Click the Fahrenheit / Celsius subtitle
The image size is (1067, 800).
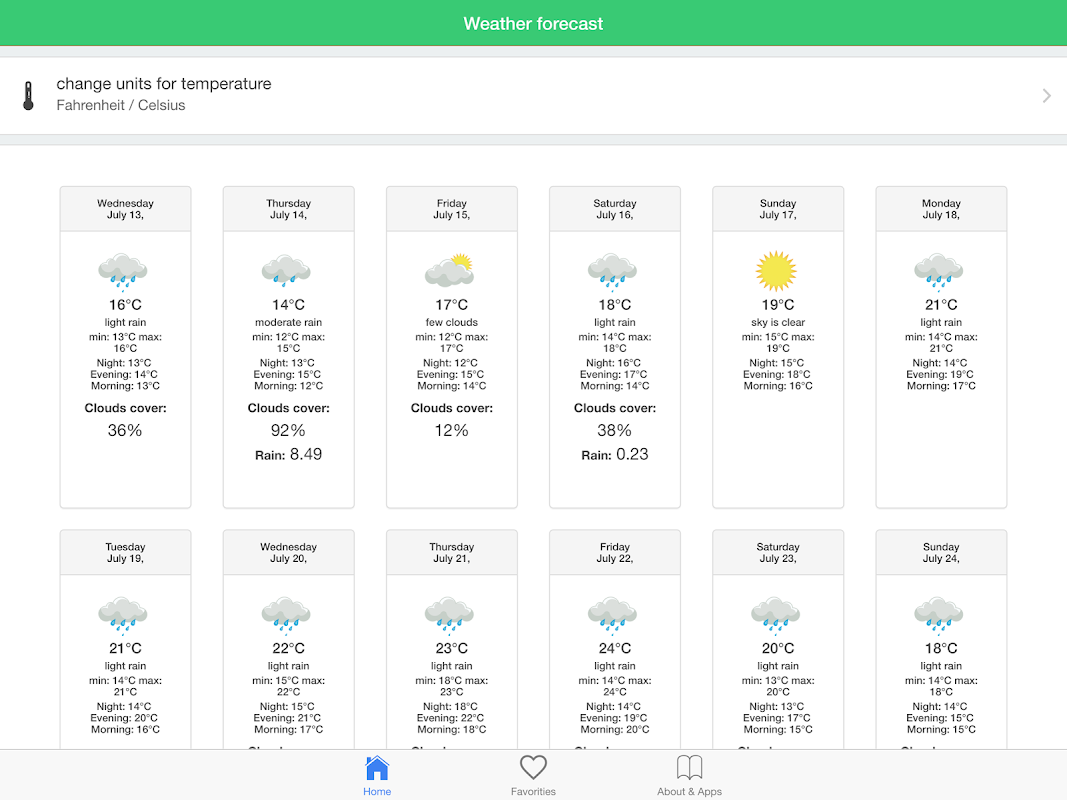120,105
